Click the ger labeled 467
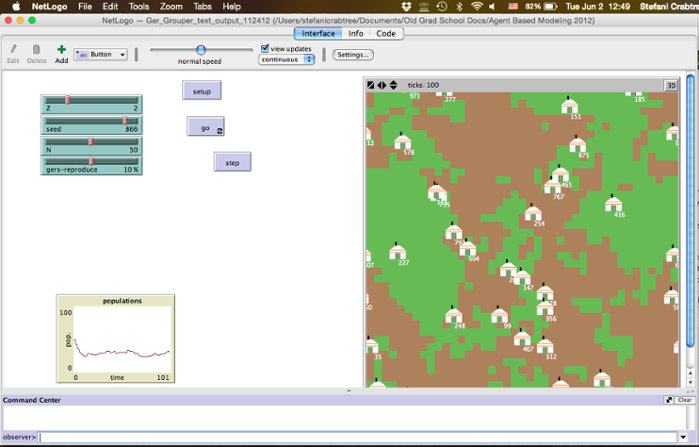 coord(522,338)
